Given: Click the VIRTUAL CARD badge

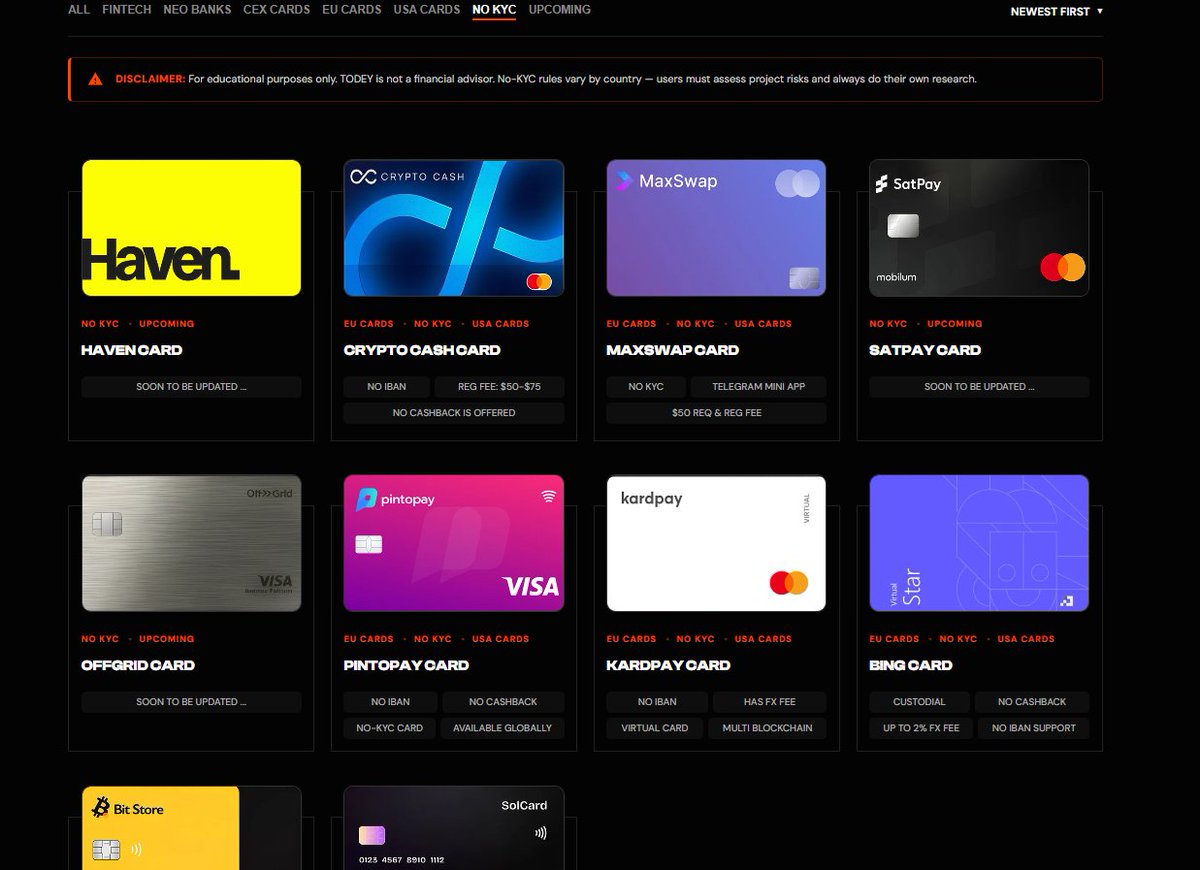Looking at the screenshot, I should [655, 728].
